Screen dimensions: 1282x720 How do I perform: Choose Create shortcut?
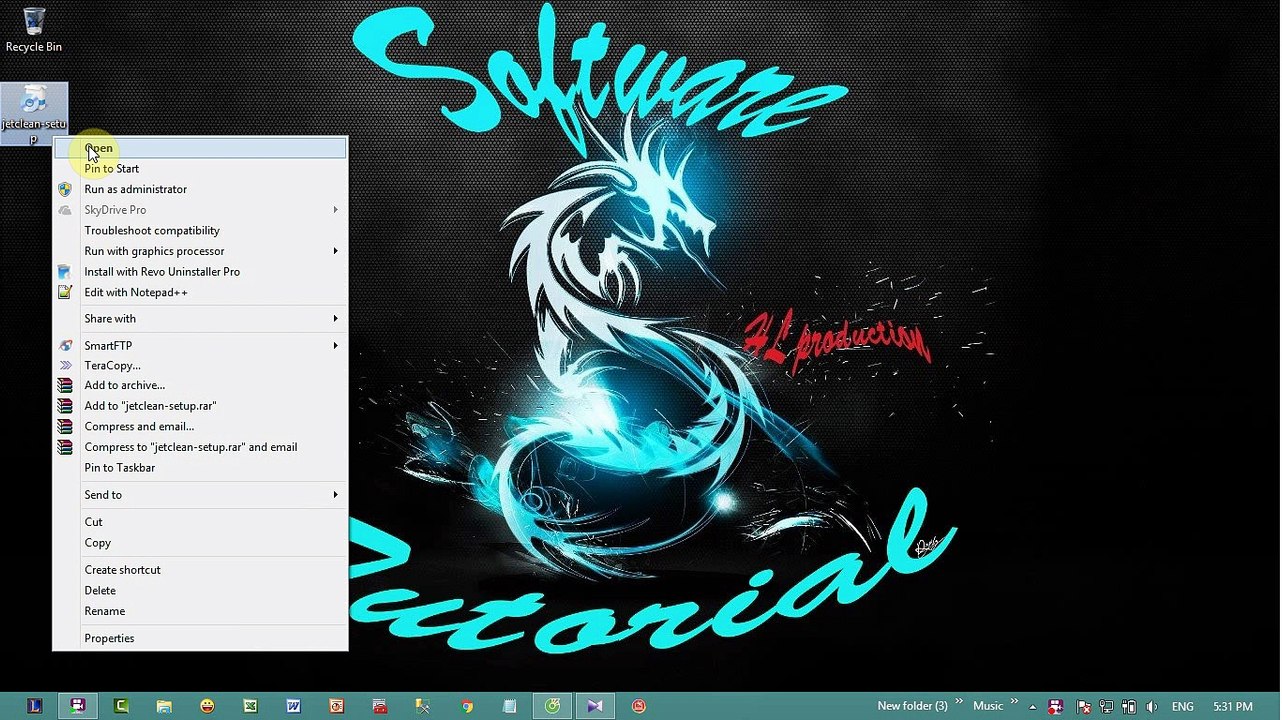click(x=200, y=570)
